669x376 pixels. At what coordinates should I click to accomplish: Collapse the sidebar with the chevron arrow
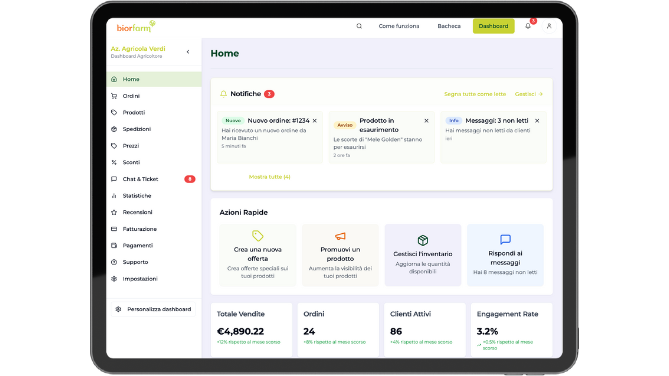pyautogui.click(x=188, y=52)
